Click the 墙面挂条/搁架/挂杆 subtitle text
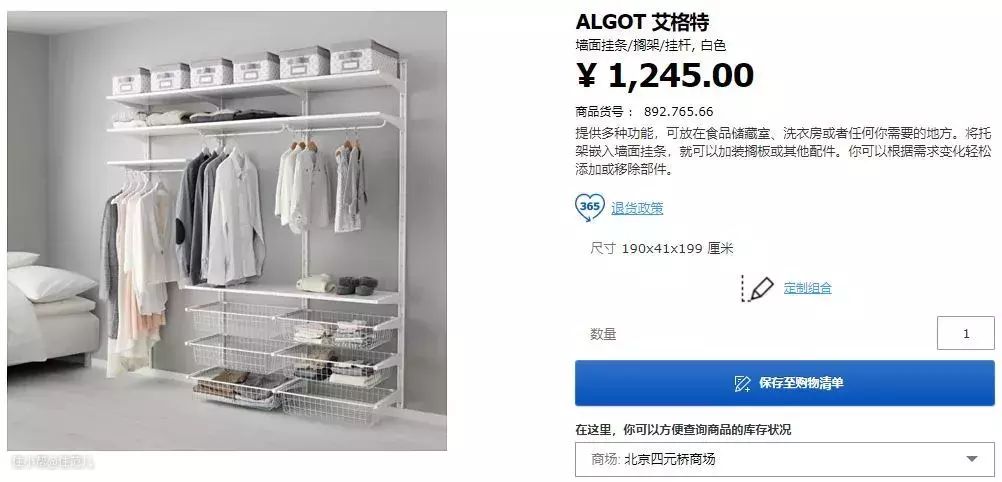The height and width of the screenshot is (482, 1002). [x=635, y=45]
